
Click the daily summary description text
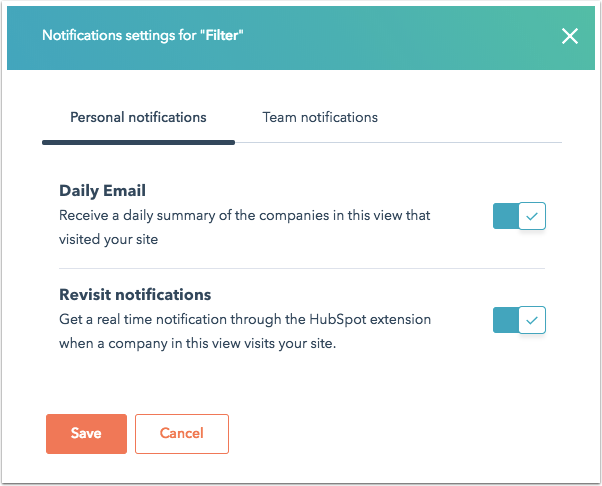pyautogui.click(x=245, y=227)
